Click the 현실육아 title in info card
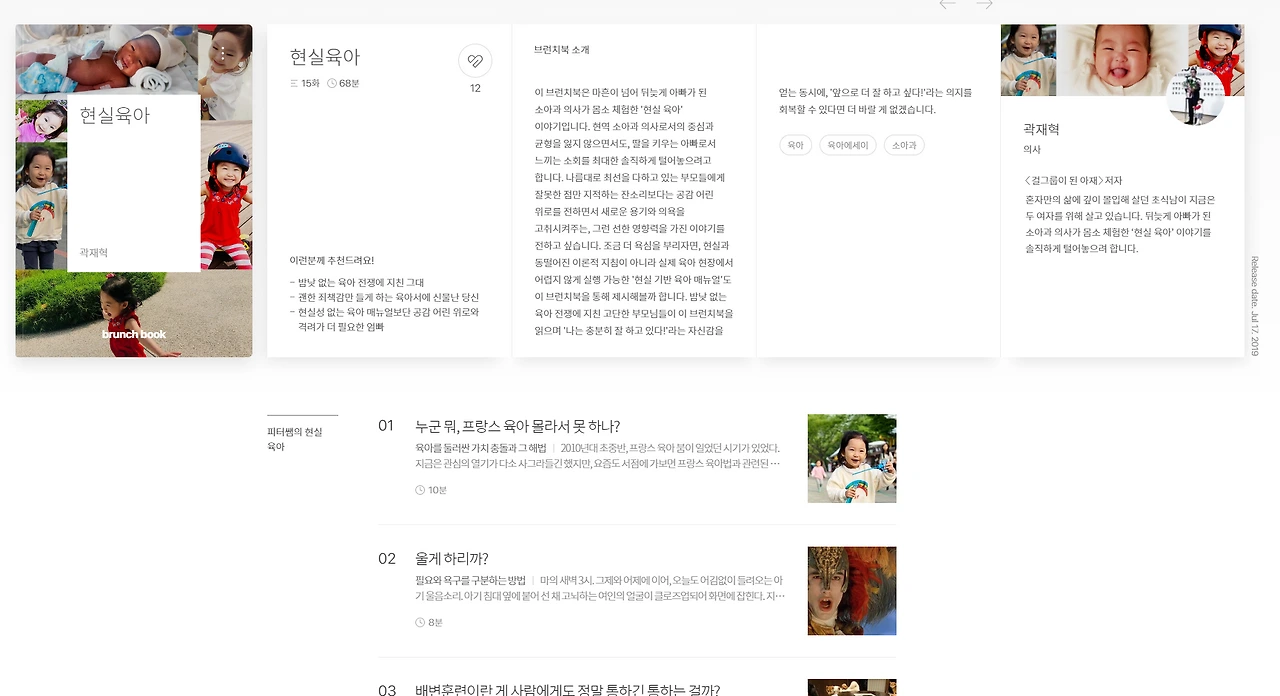 (x=324, y=57)
